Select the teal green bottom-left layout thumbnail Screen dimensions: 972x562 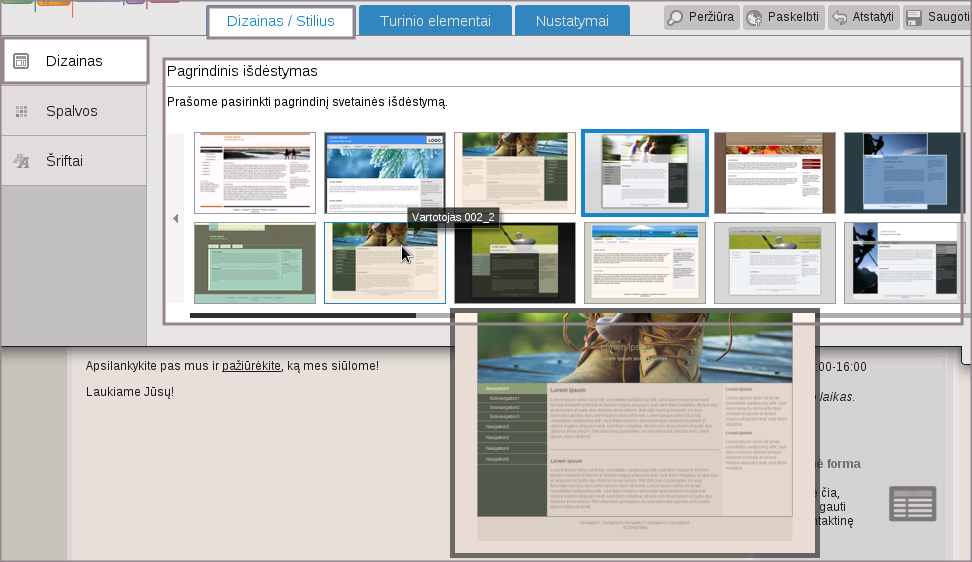255,262
